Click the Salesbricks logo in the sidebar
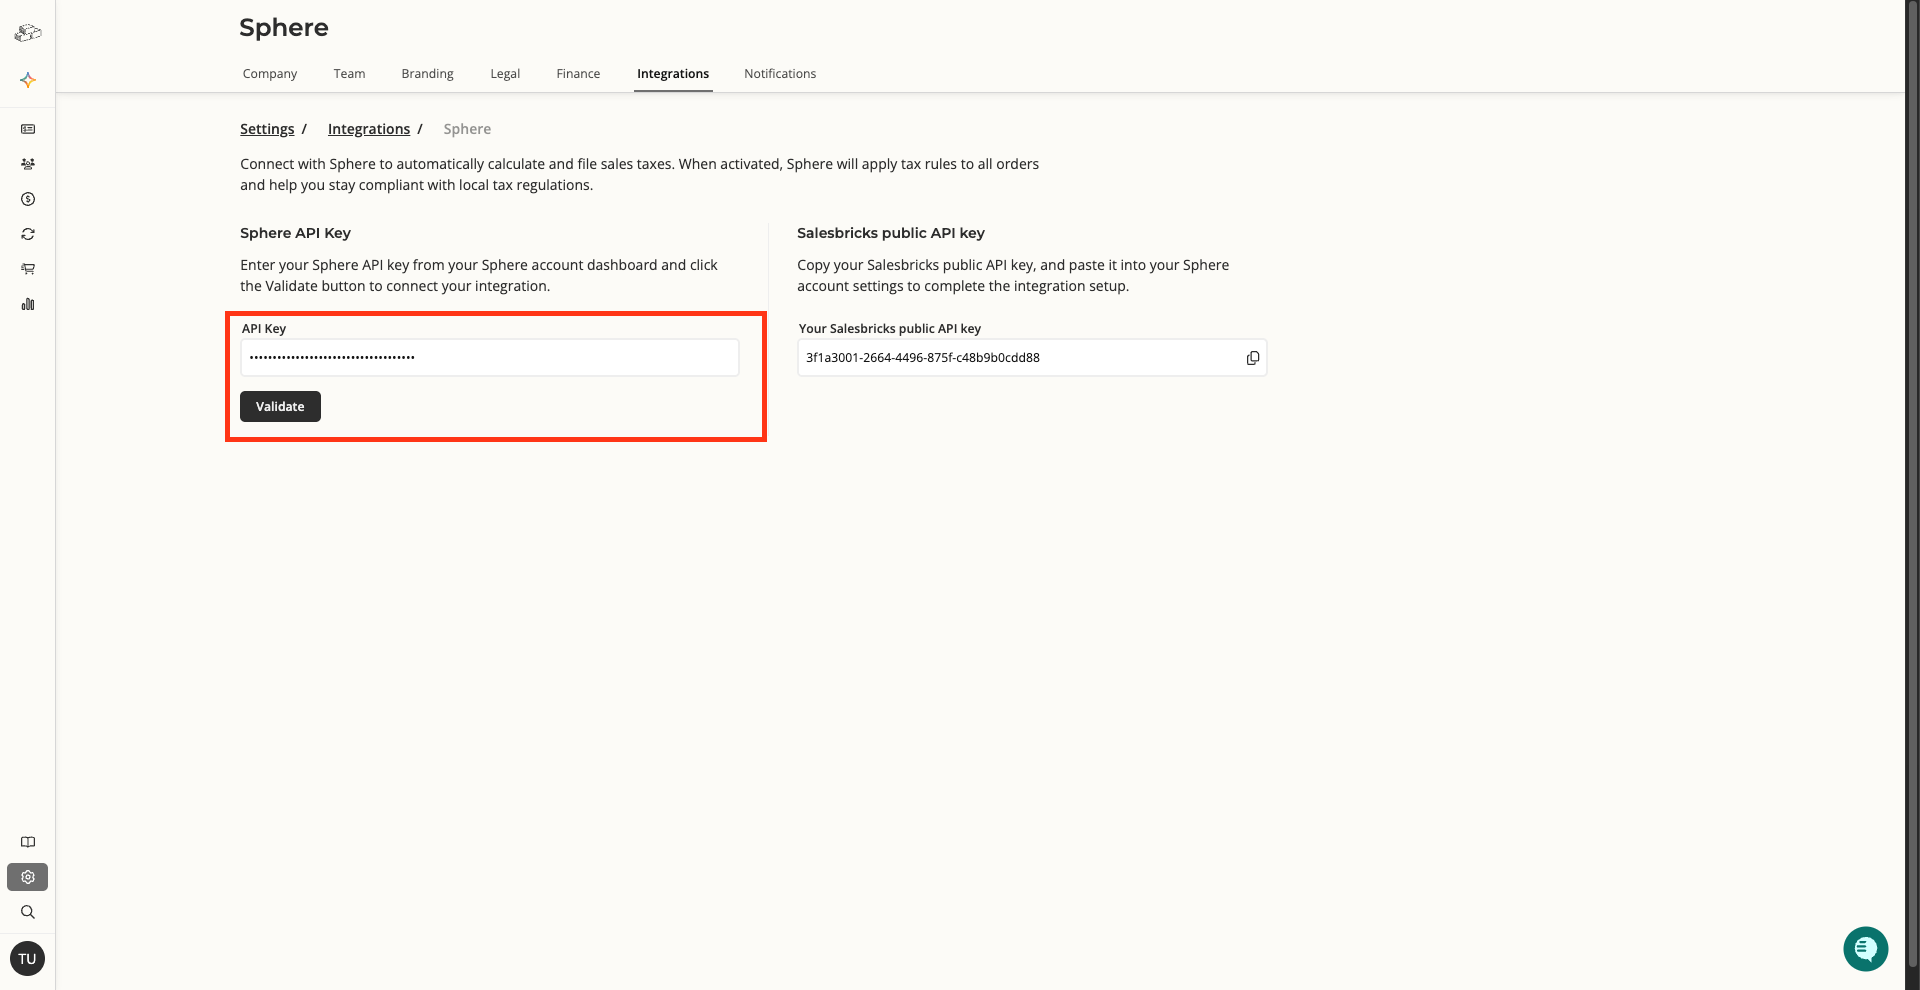 (x=28, y=33)
